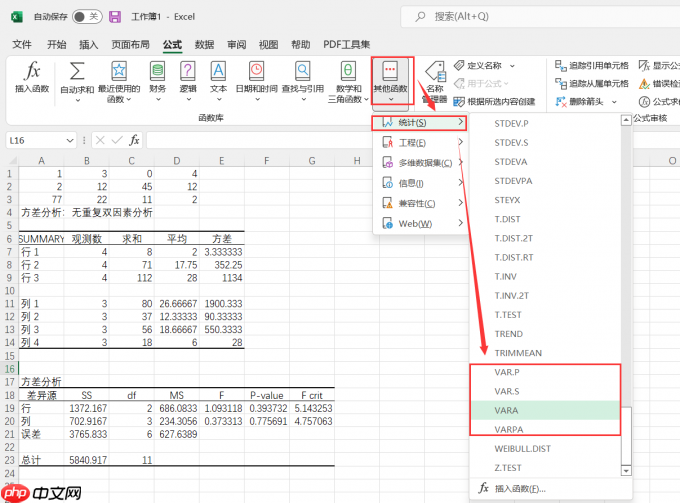This screenshot has height=503, width=680.
Task: Click the Show Formulas icon
Action: [x=644, y=65]
